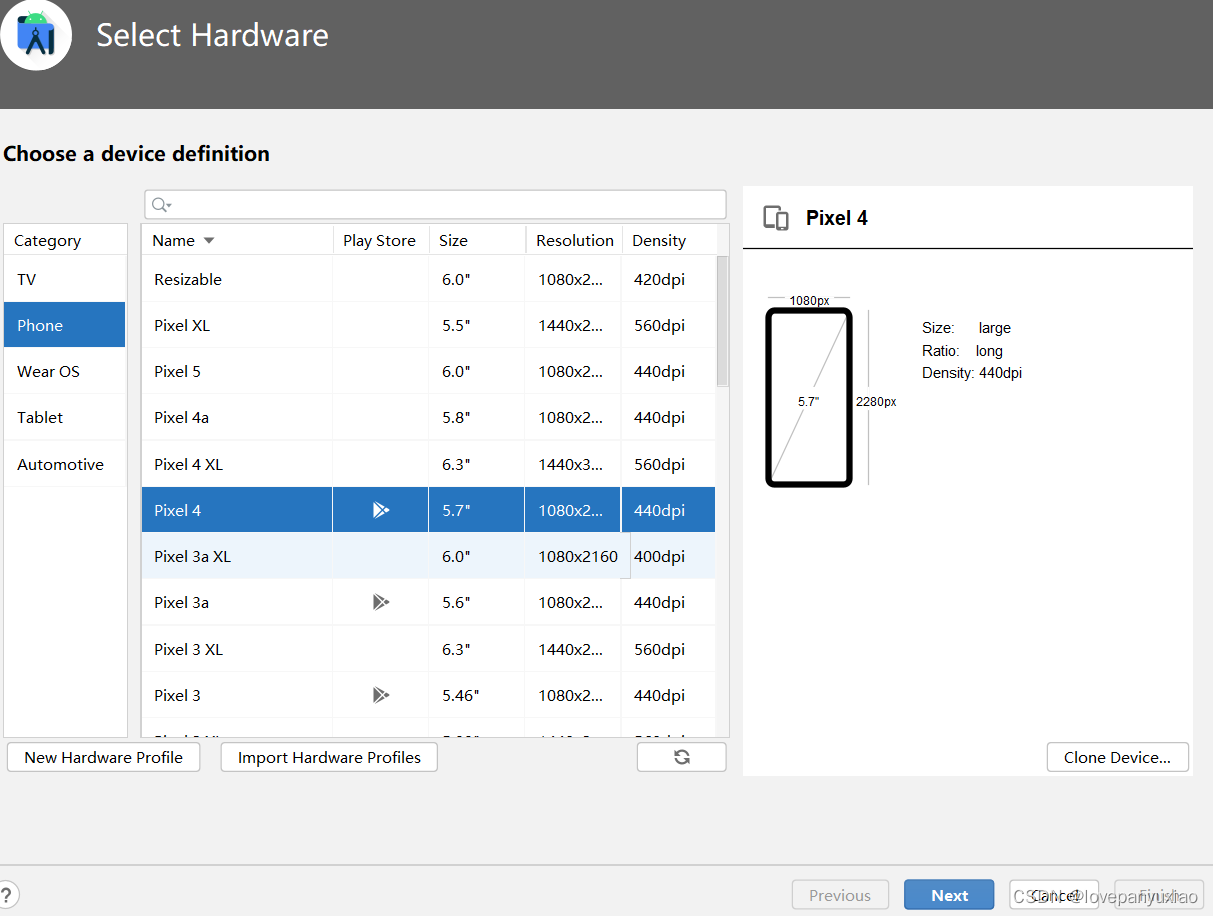Click the Ratio: long text in preview
The image size is (1213, 916).
962,351
